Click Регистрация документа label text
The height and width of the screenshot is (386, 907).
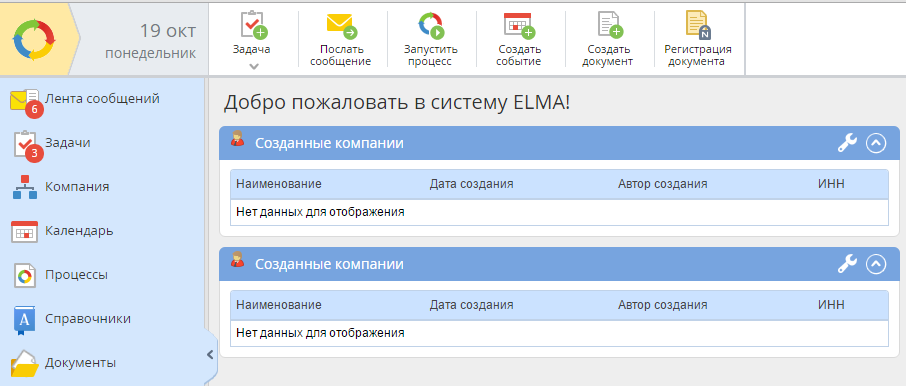[698, 56]
